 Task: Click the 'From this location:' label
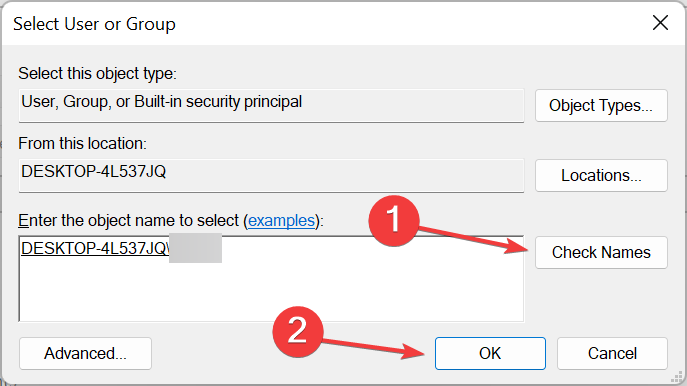coord(82,144)
